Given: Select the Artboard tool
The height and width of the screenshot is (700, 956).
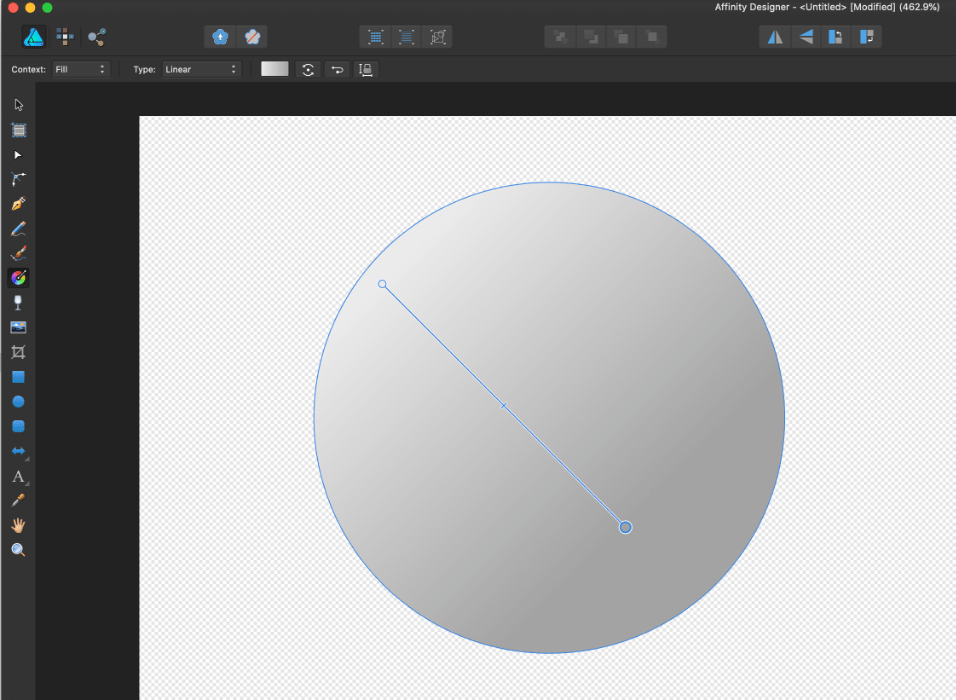Looking at the screenshot, I should (x=18, y=130).
